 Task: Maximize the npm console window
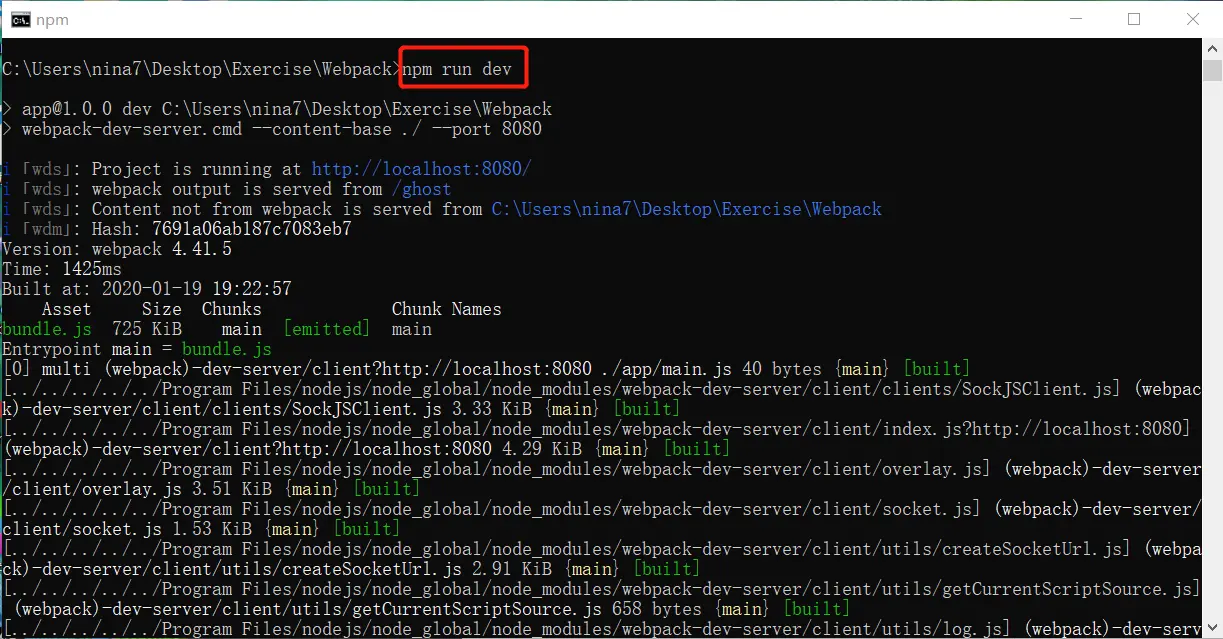tap(1134, 19)
